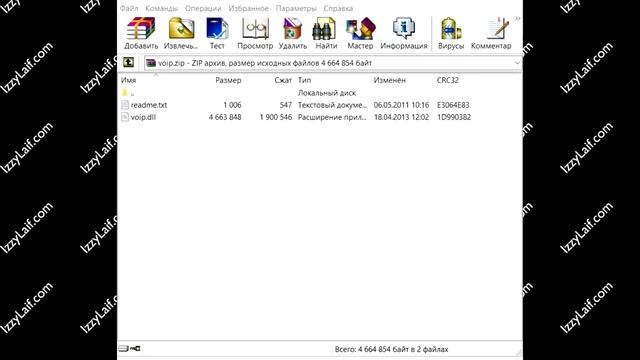Expand the toolbar overflow chevron
This screenshot has width=640, height=360.
click(518, 18)
